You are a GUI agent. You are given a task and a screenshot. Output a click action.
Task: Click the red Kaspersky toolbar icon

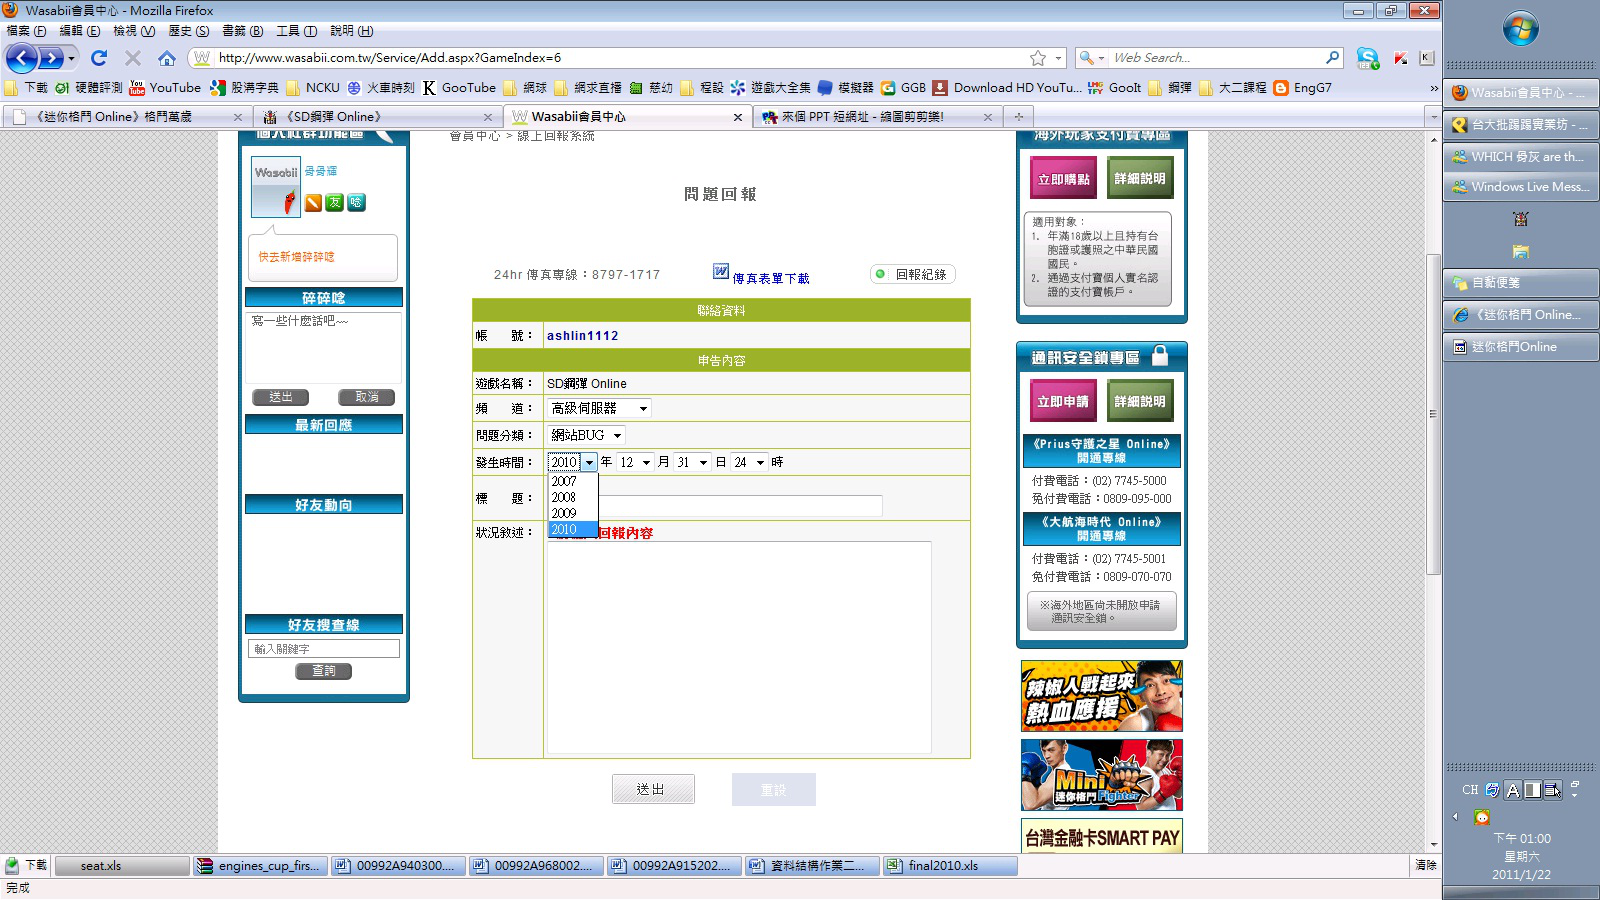coord(1401,58)
